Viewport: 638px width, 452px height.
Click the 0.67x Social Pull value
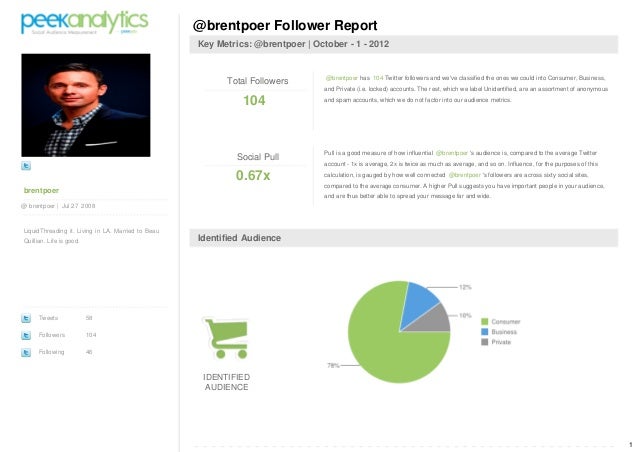(253, 175)
